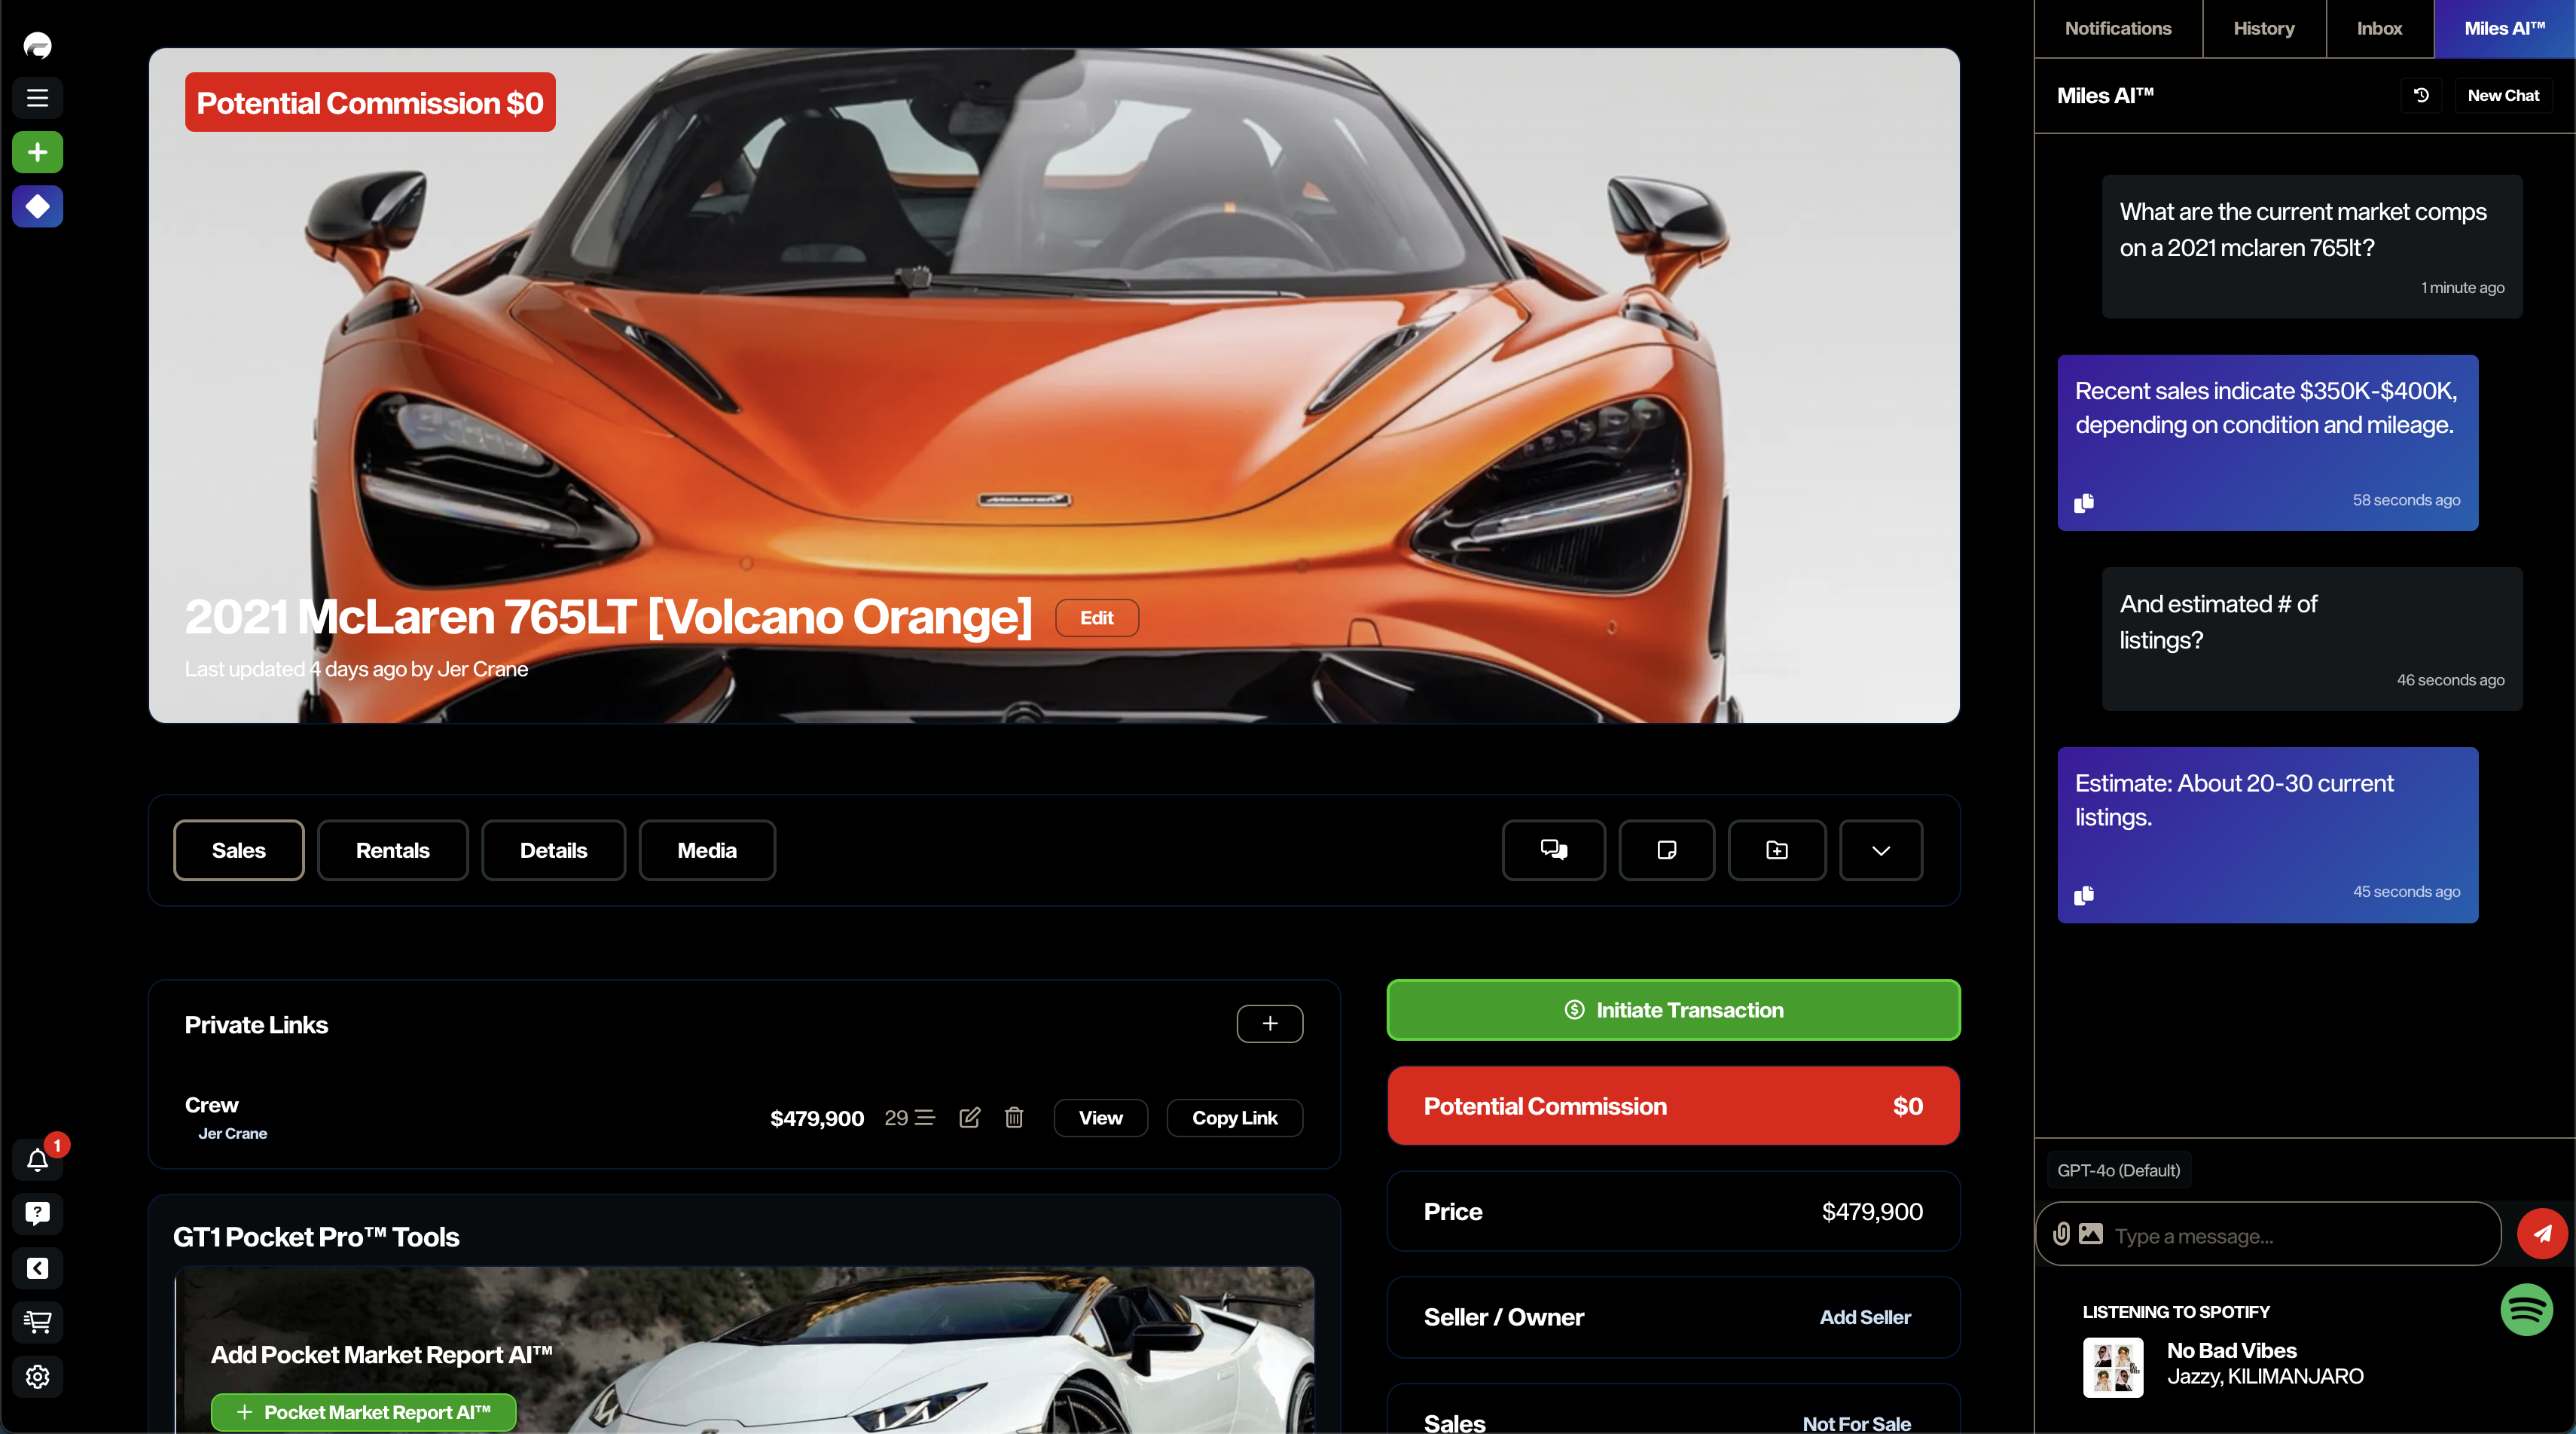Image resolution: width=2576 pixels, height=1434 pixels.
Task: Click the Type a message input field
Action: (x=2300, y=1236)
